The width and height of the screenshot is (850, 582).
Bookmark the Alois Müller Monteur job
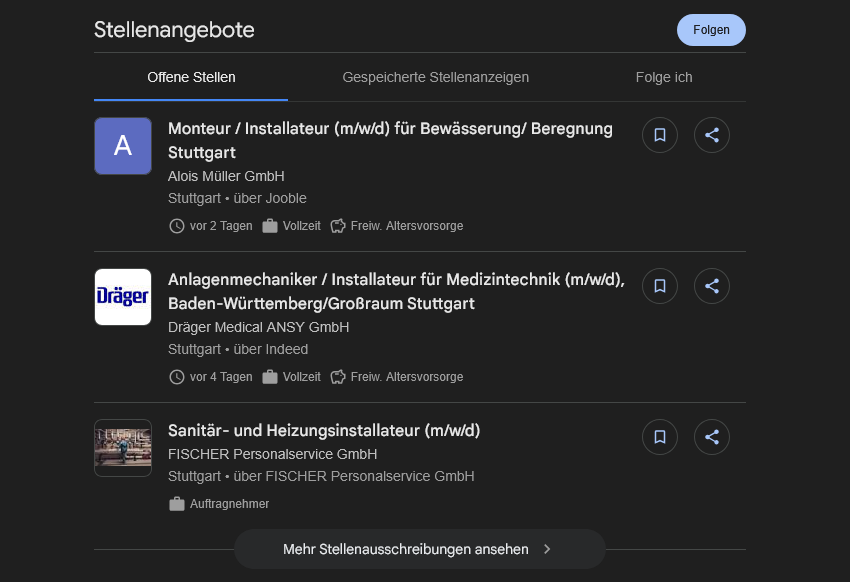[x=660, y=135]
